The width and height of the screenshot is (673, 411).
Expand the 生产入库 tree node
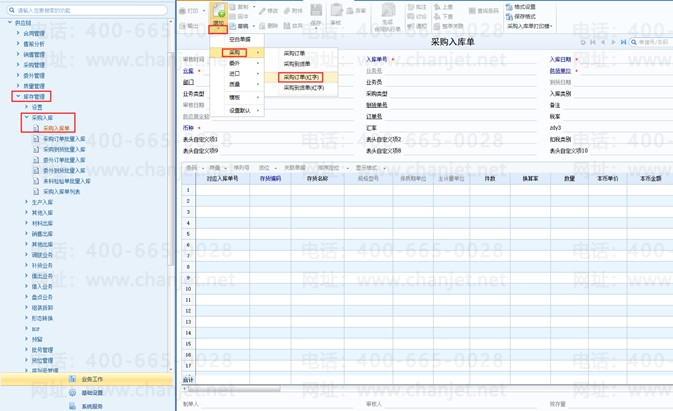click(26, 202)
